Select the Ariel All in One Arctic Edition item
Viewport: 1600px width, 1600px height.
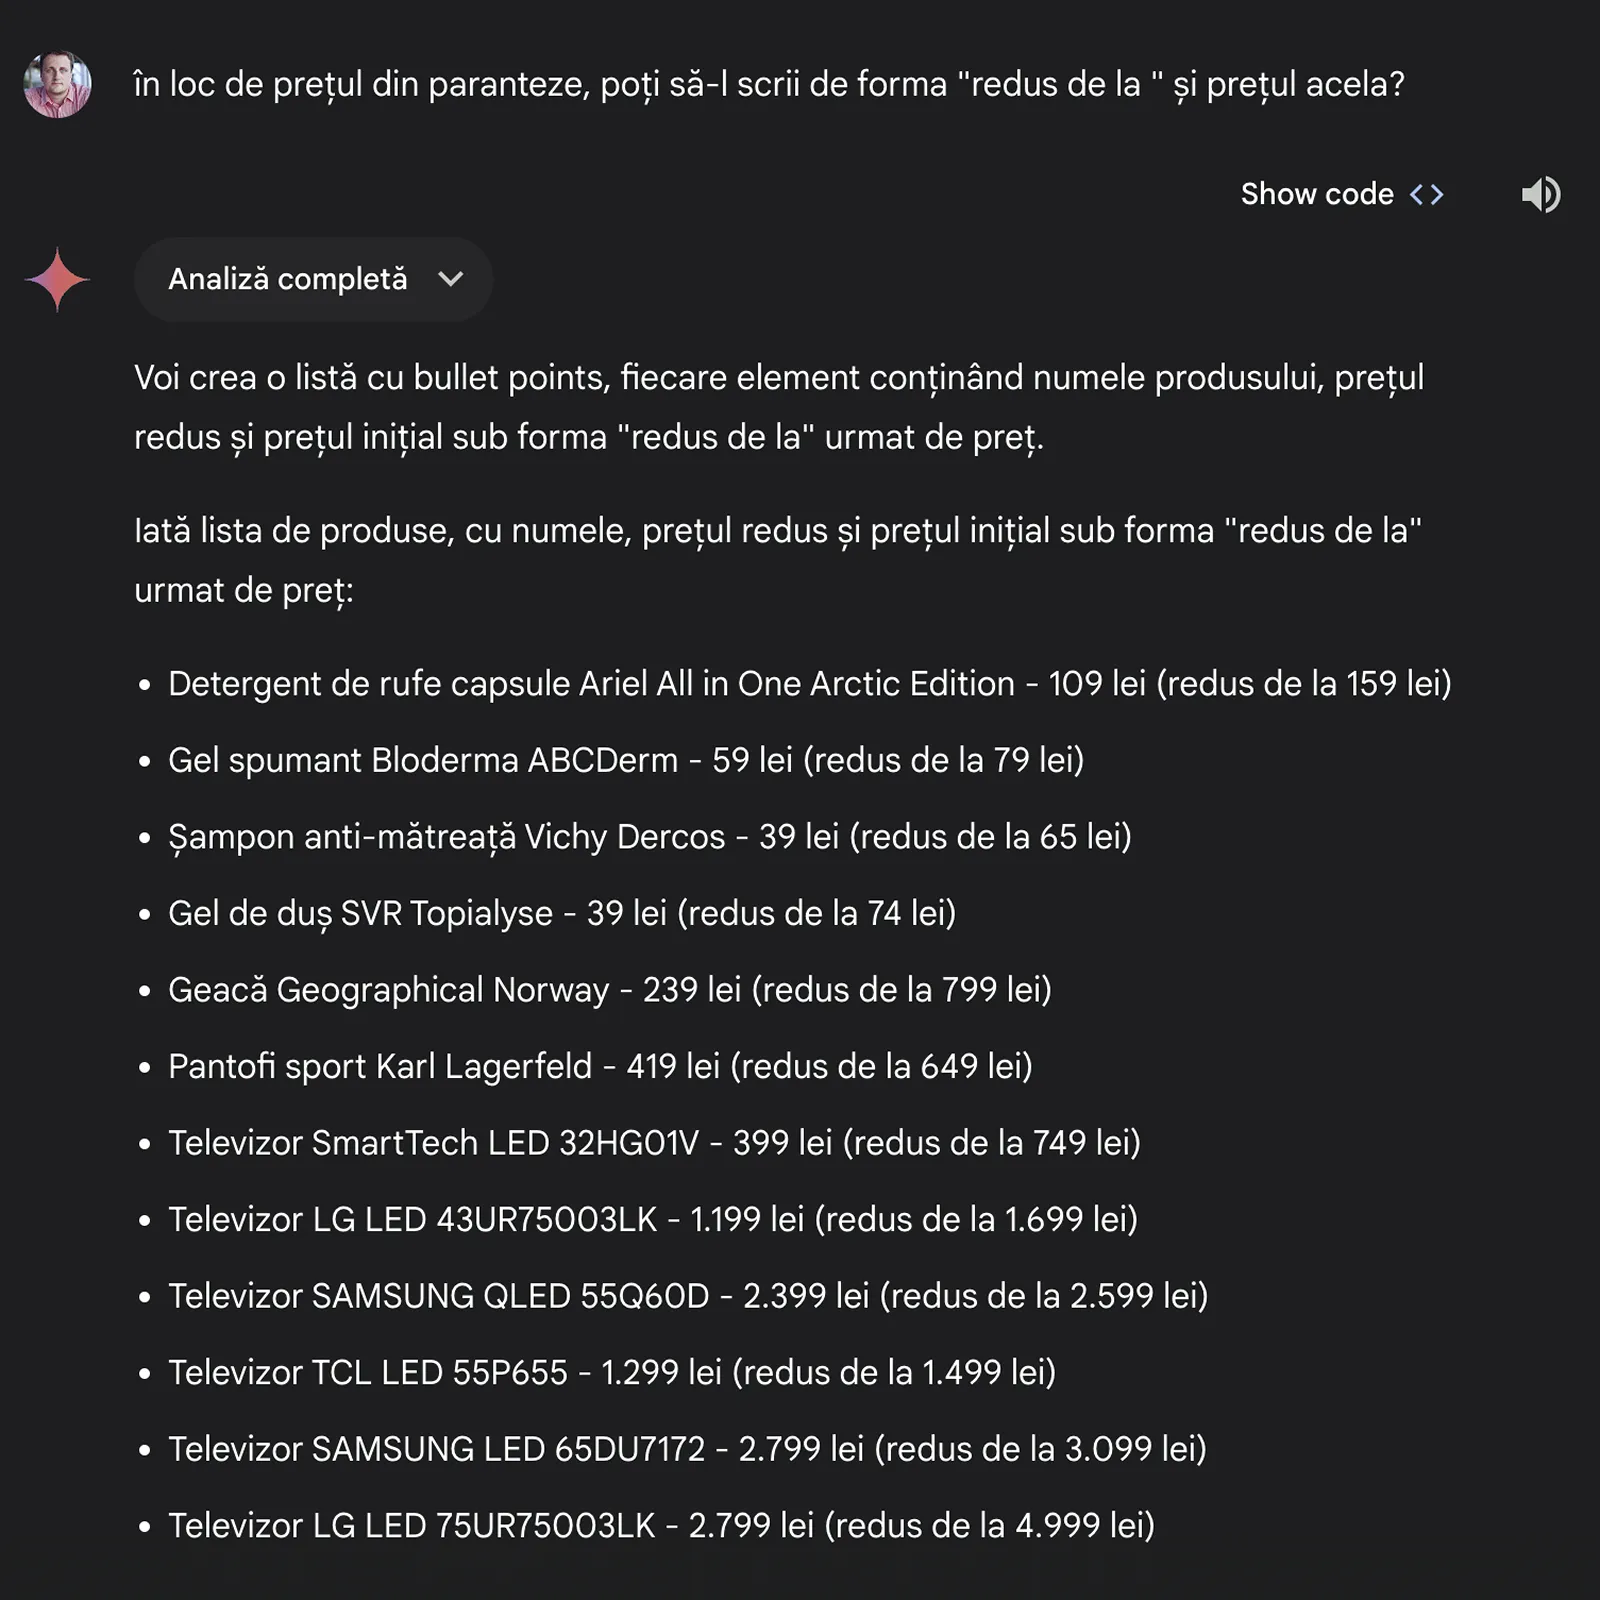pos(810,684)
